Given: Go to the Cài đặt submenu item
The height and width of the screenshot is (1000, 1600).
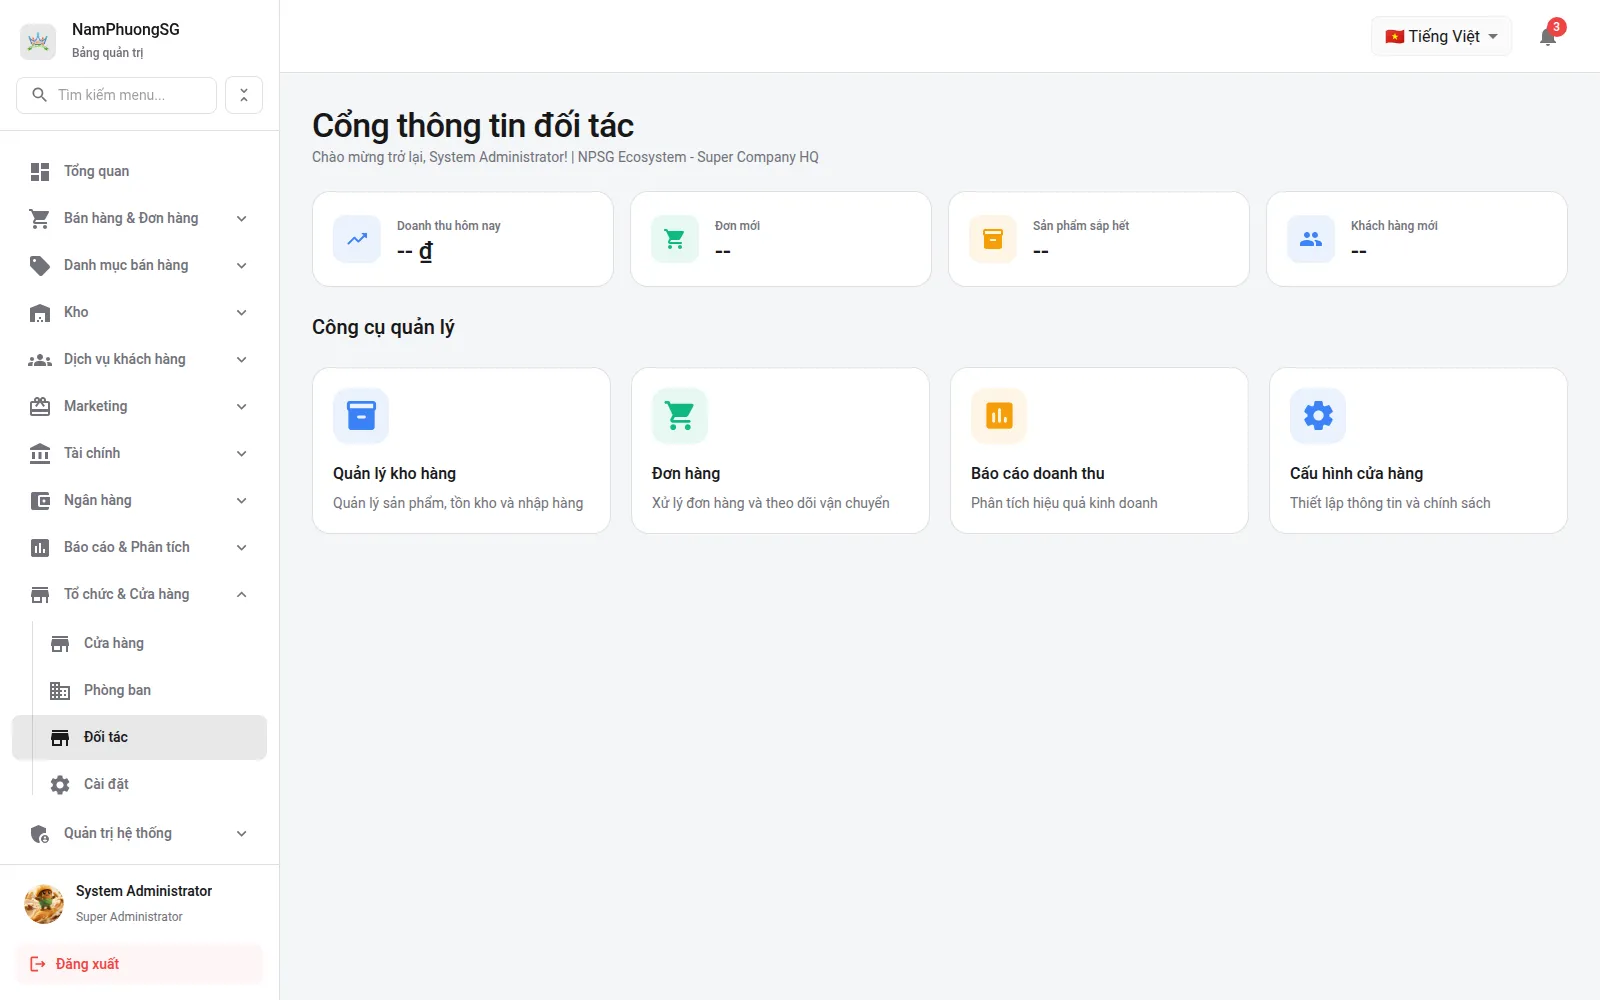Looking at the screenshot, I should 149,784.
